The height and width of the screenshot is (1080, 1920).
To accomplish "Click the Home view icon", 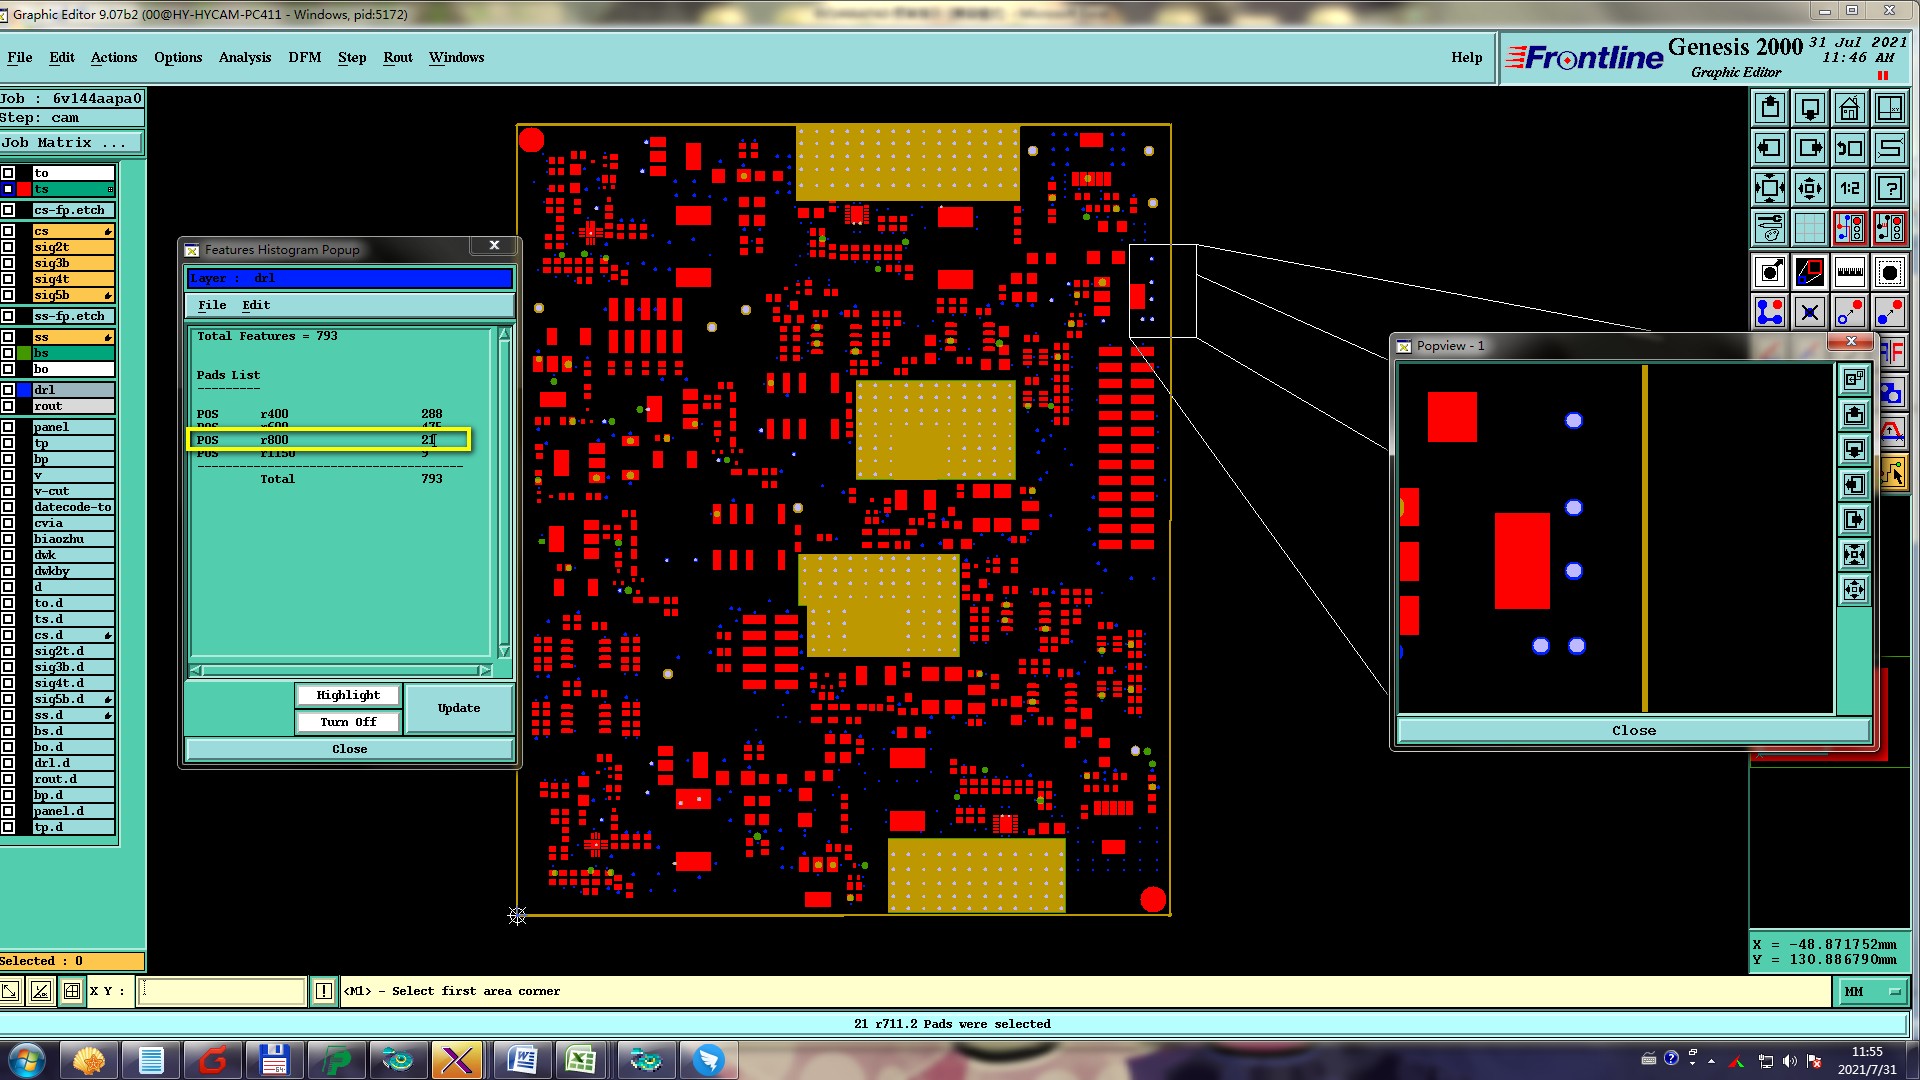I will click(1849, 108).
